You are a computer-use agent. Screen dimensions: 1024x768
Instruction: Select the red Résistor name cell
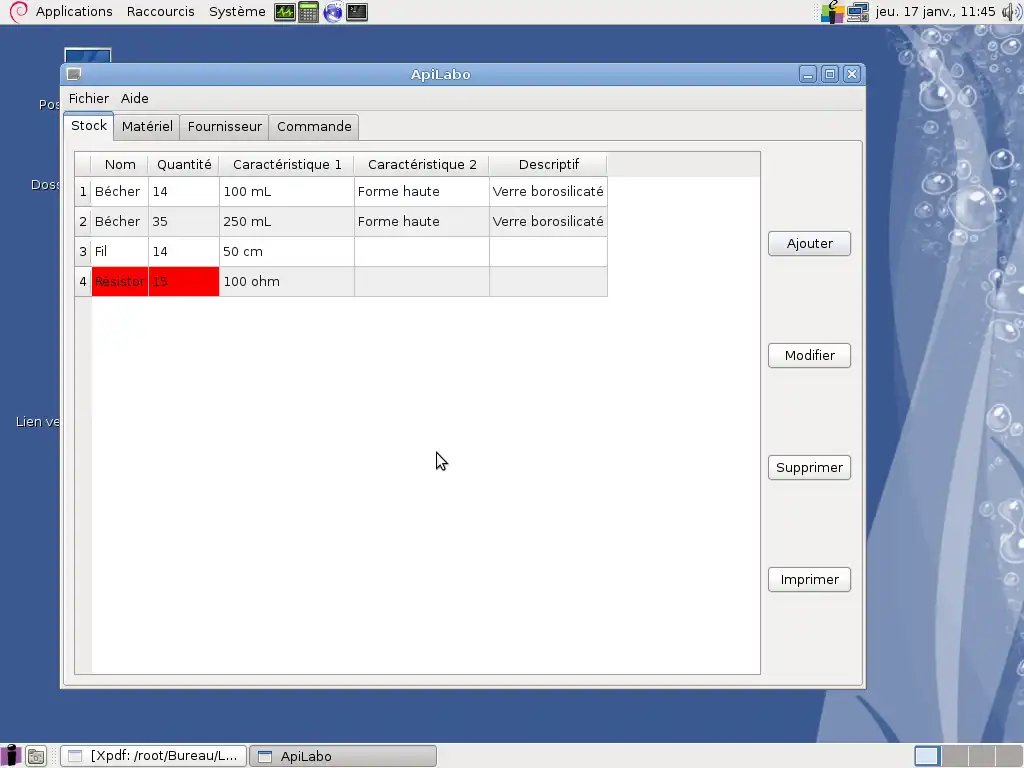[120, 282]
